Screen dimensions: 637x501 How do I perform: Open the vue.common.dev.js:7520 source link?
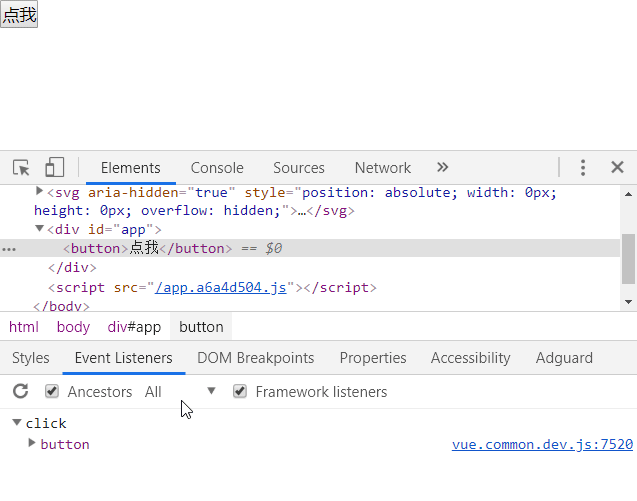[x=542, y=444]
